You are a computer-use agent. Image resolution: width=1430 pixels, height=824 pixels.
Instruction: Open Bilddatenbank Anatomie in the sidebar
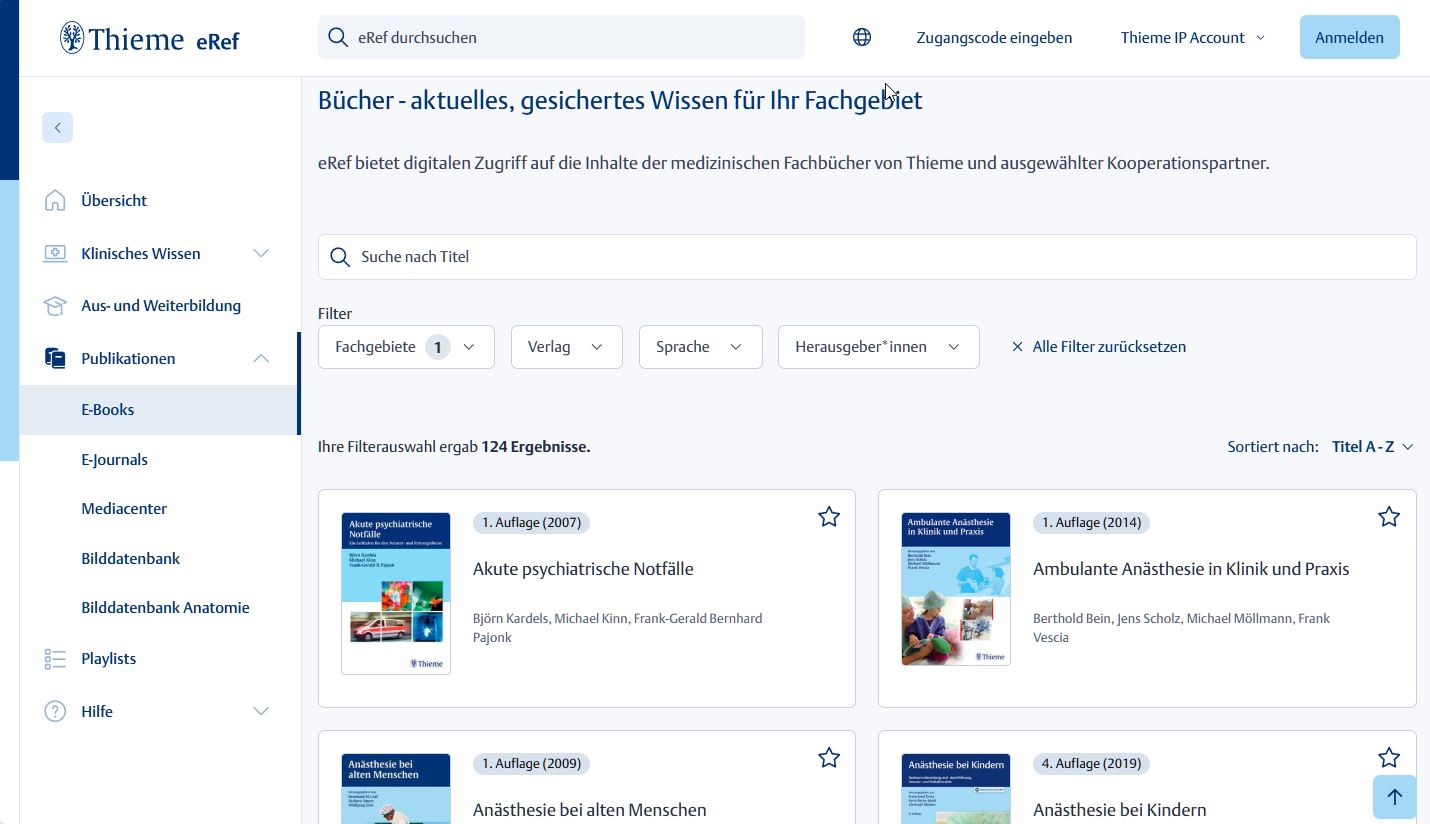(165, 608)
